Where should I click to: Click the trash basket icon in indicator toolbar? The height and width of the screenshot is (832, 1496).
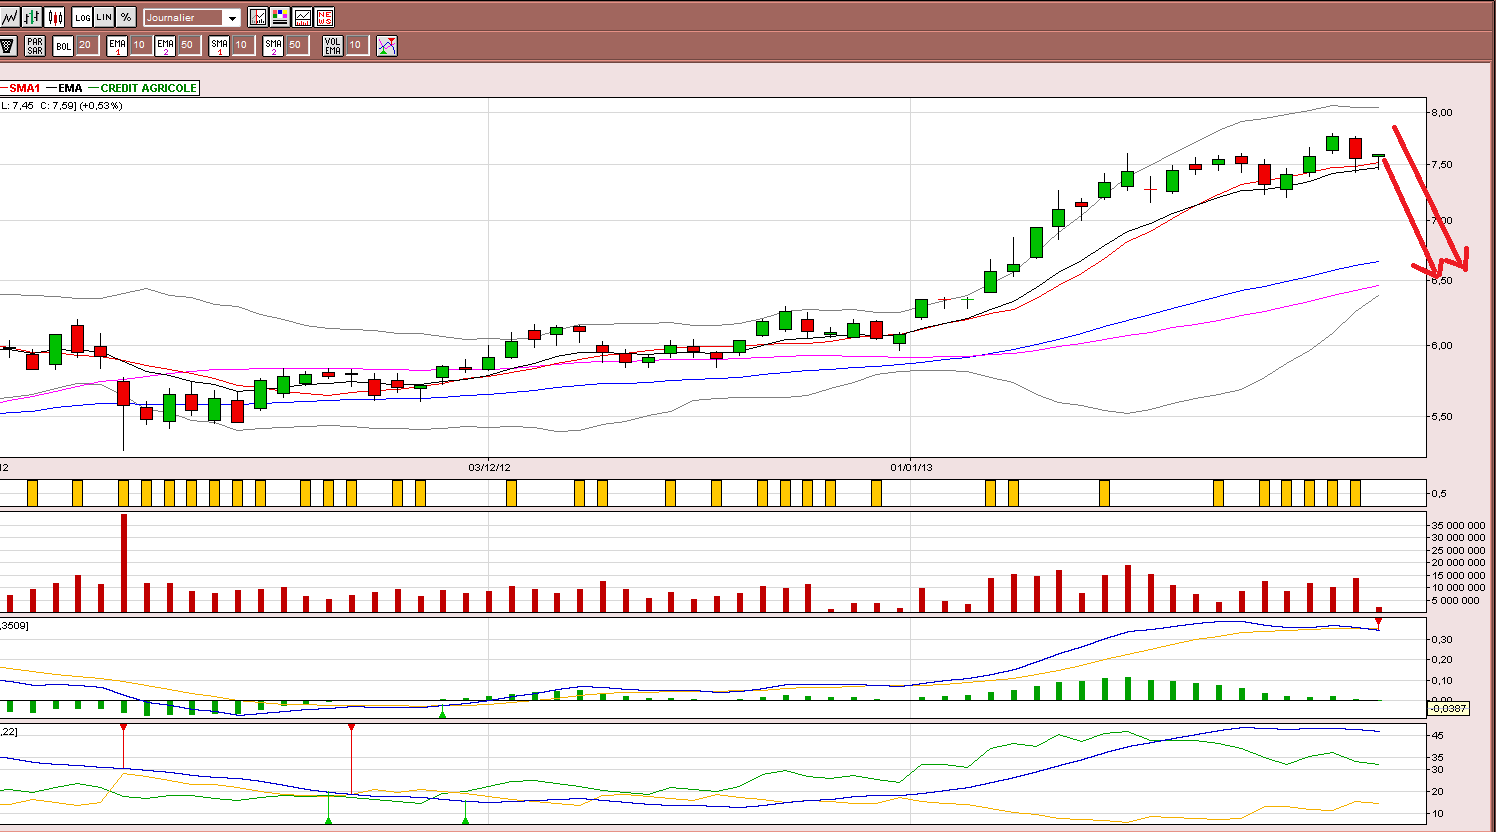[x=8, y=46]
